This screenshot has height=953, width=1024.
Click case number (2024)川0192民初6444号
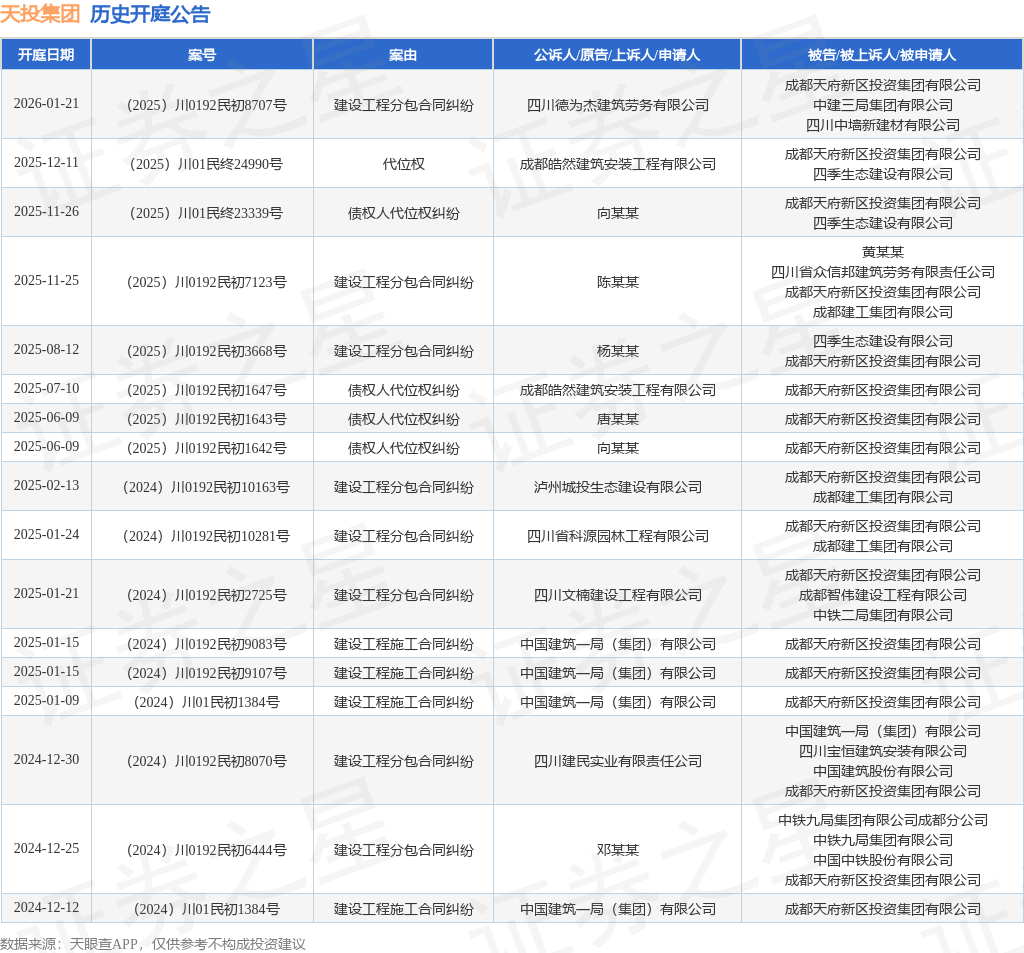[206, 850]
